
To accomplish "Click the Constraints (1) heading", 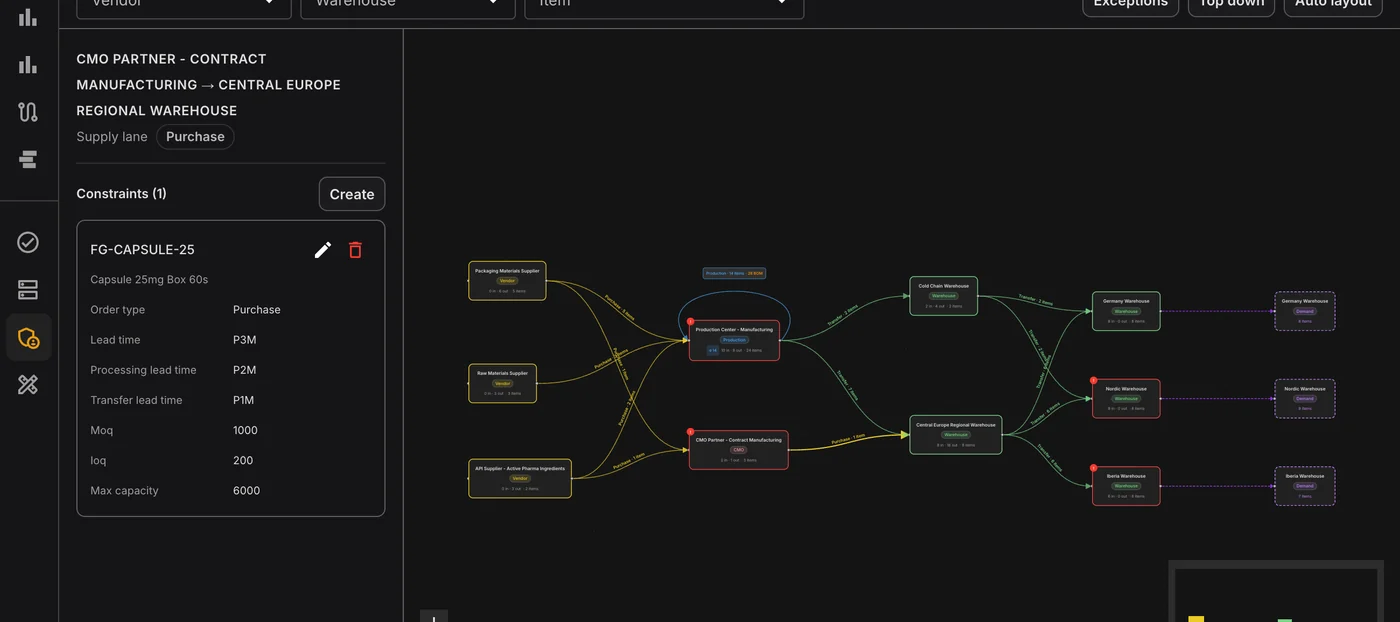I will pos(122,194).
